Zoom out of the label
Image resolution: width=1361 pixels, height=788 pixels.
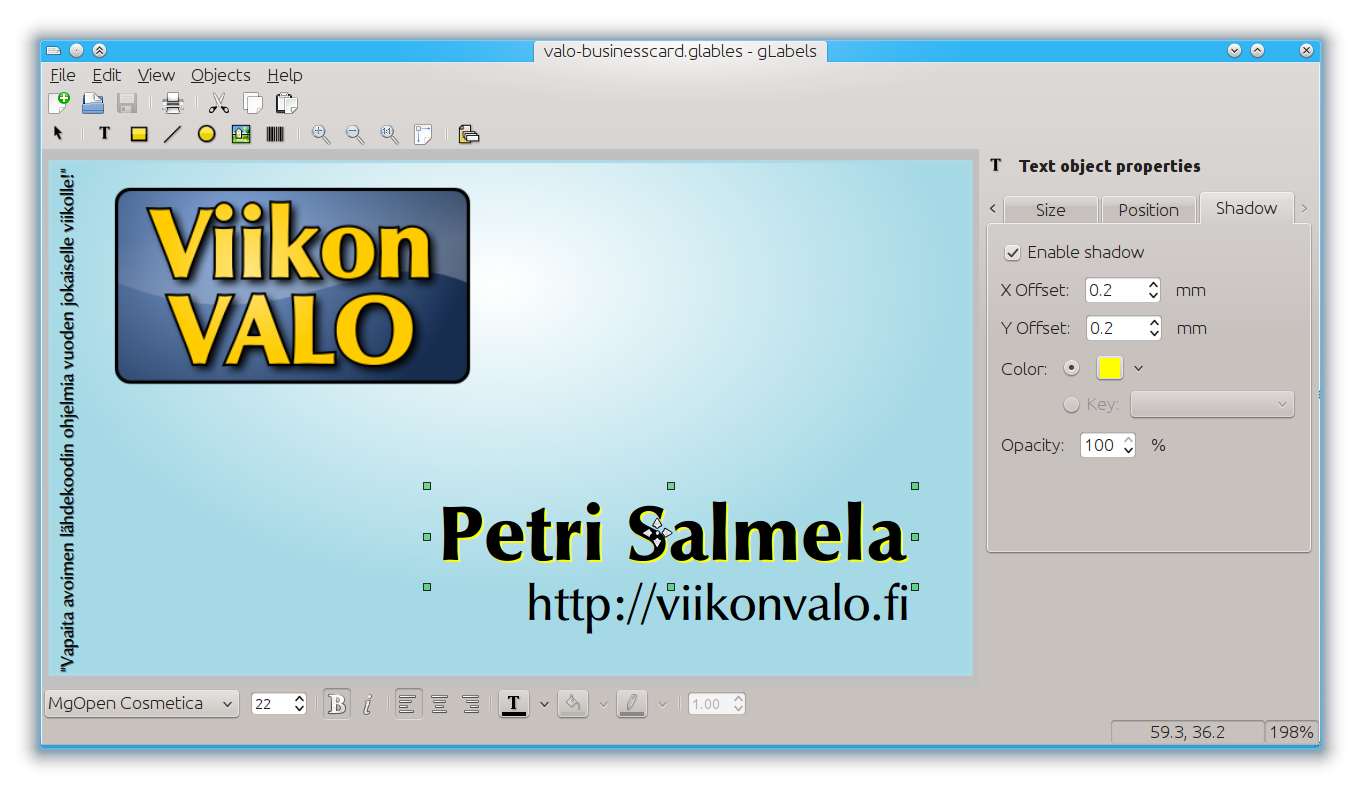pos(355,133)
